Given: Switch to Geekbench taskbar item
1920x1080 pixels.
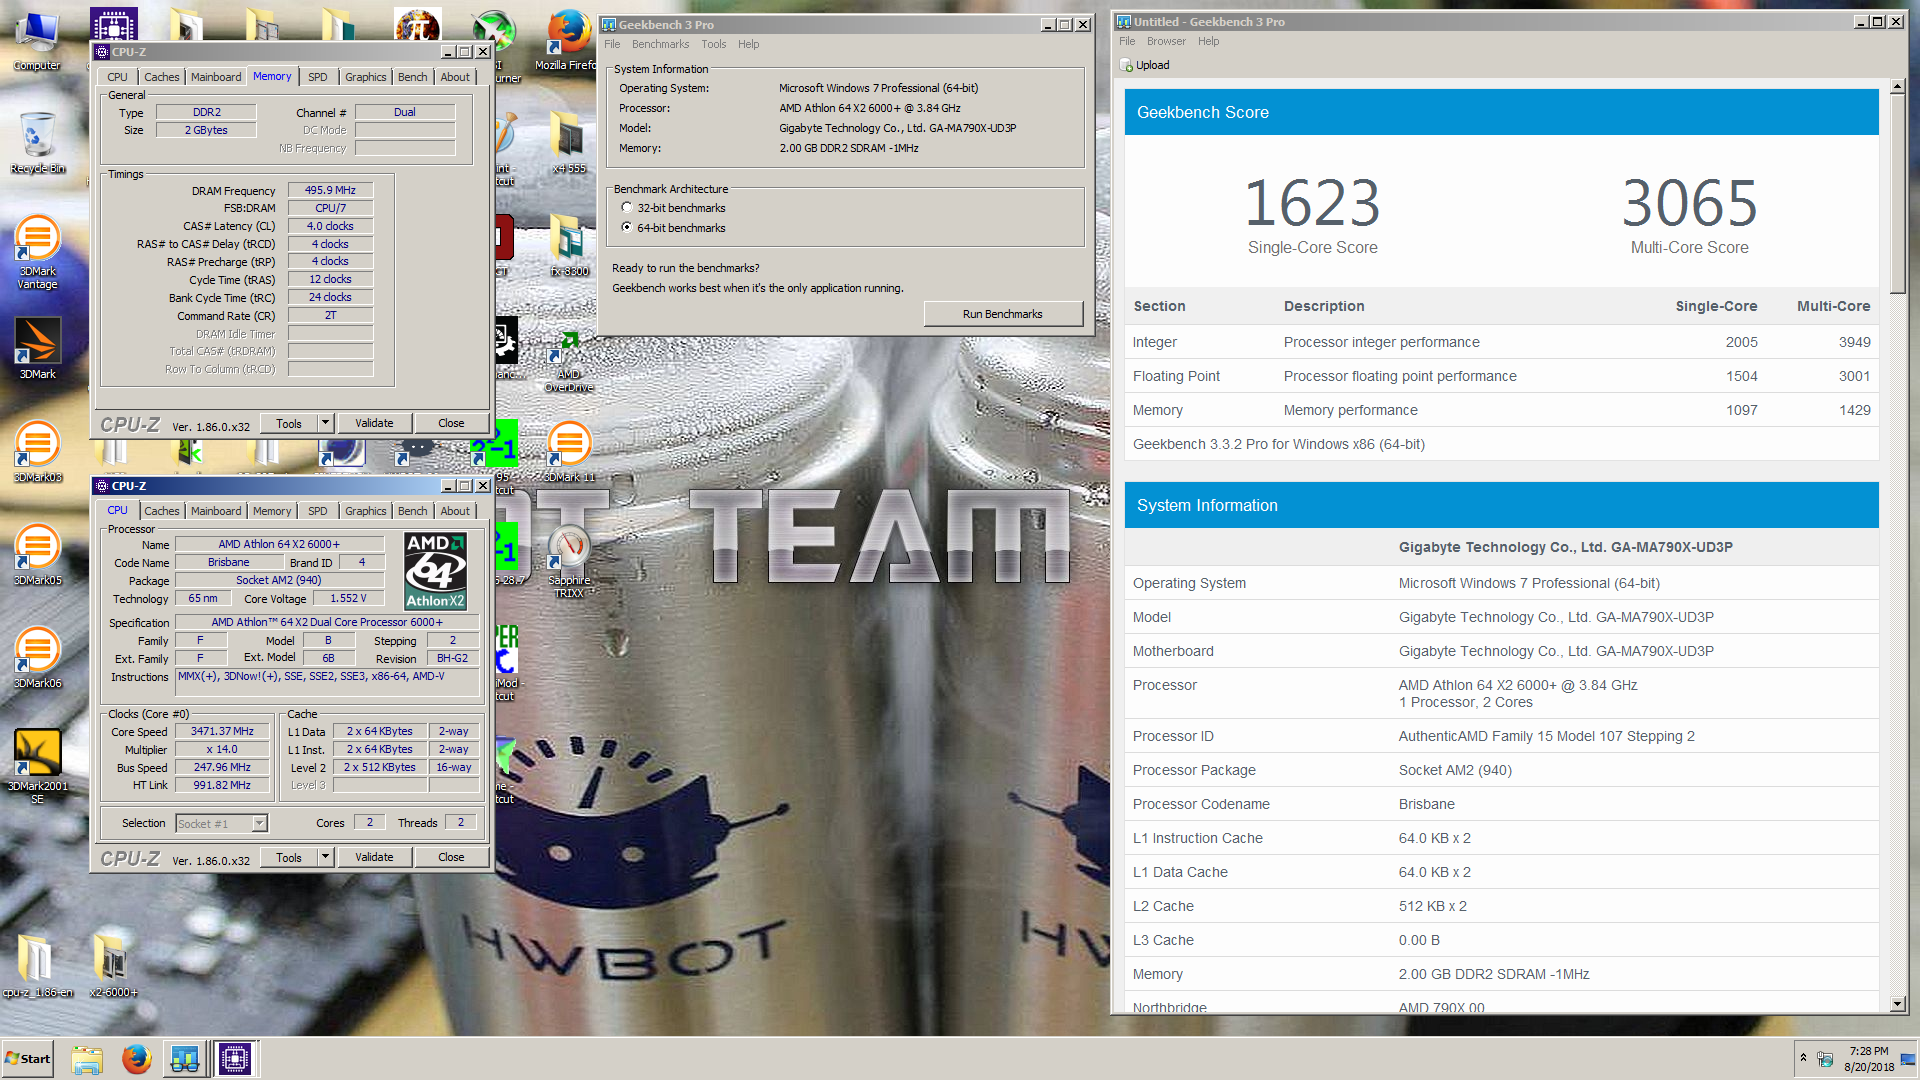Looking at the screenshot, I should coord(185,1059).
